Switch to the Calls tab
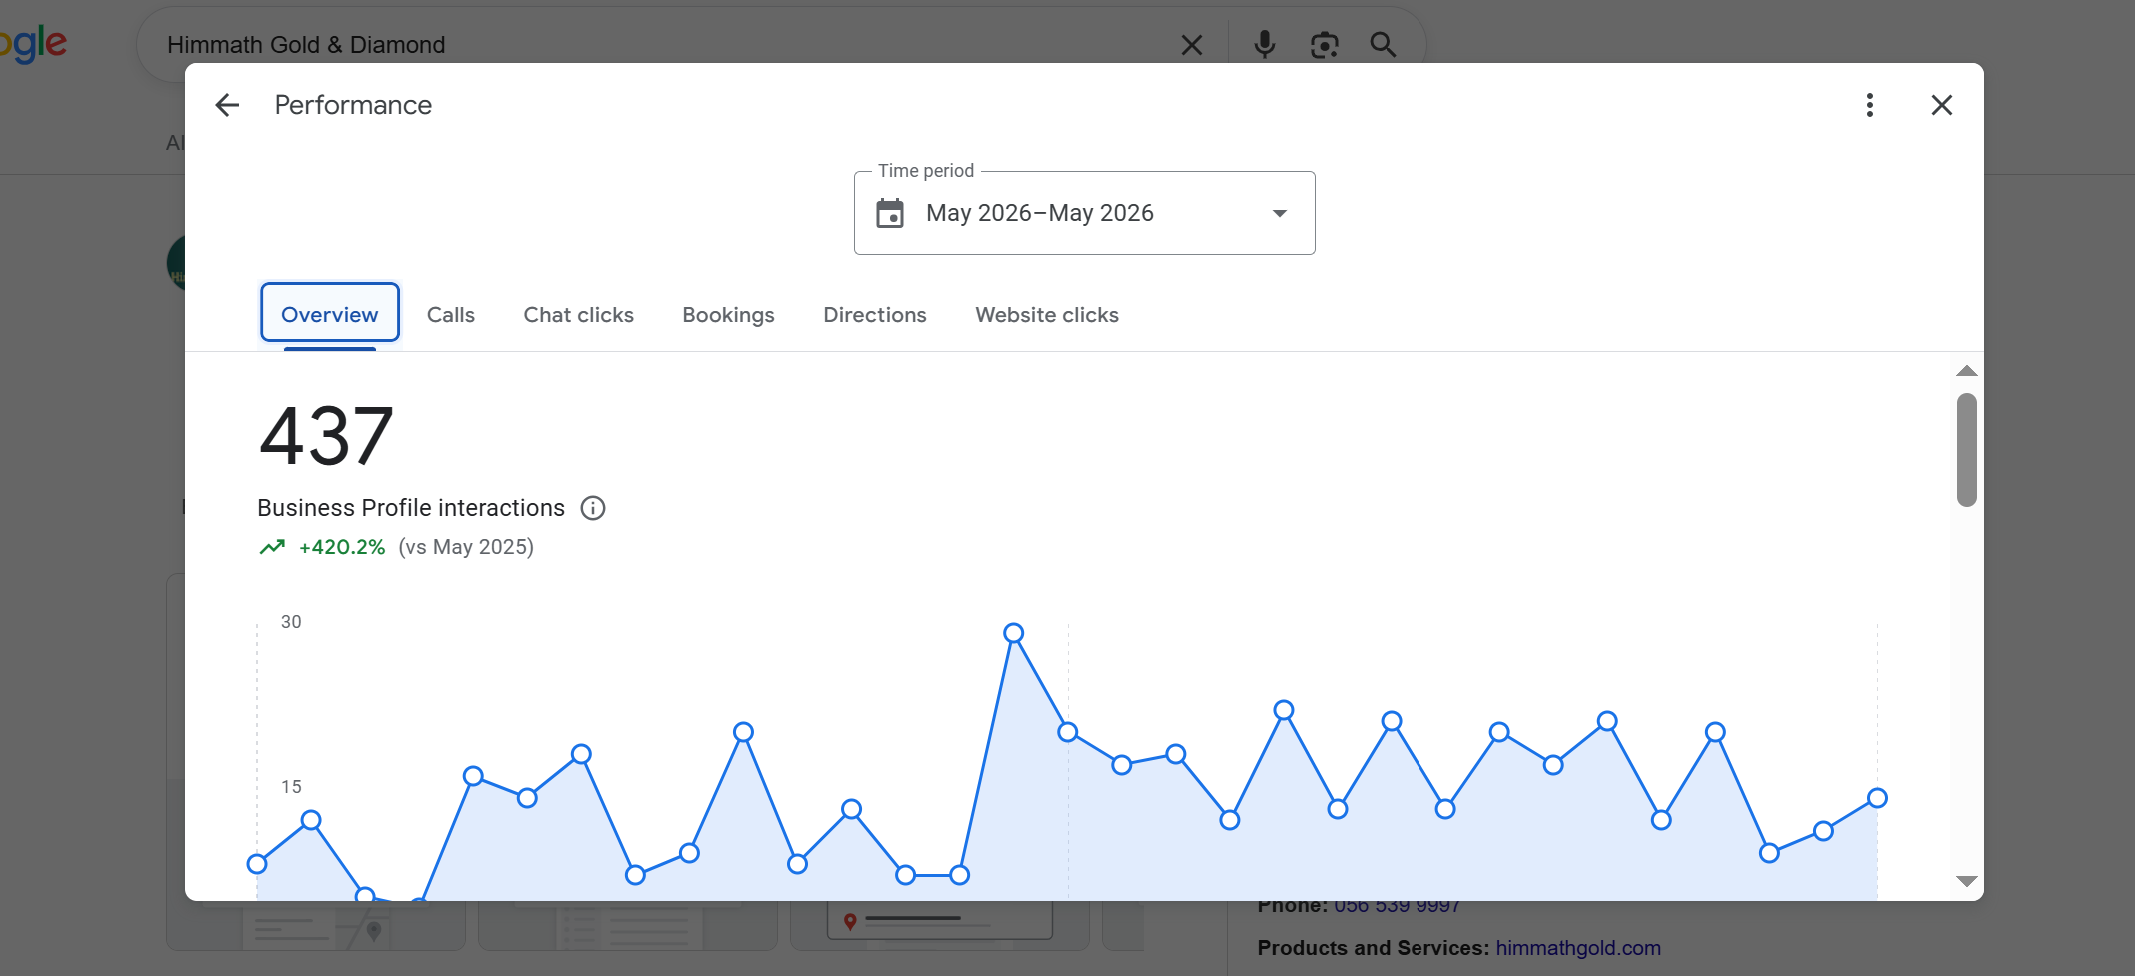 pos(451,315)
